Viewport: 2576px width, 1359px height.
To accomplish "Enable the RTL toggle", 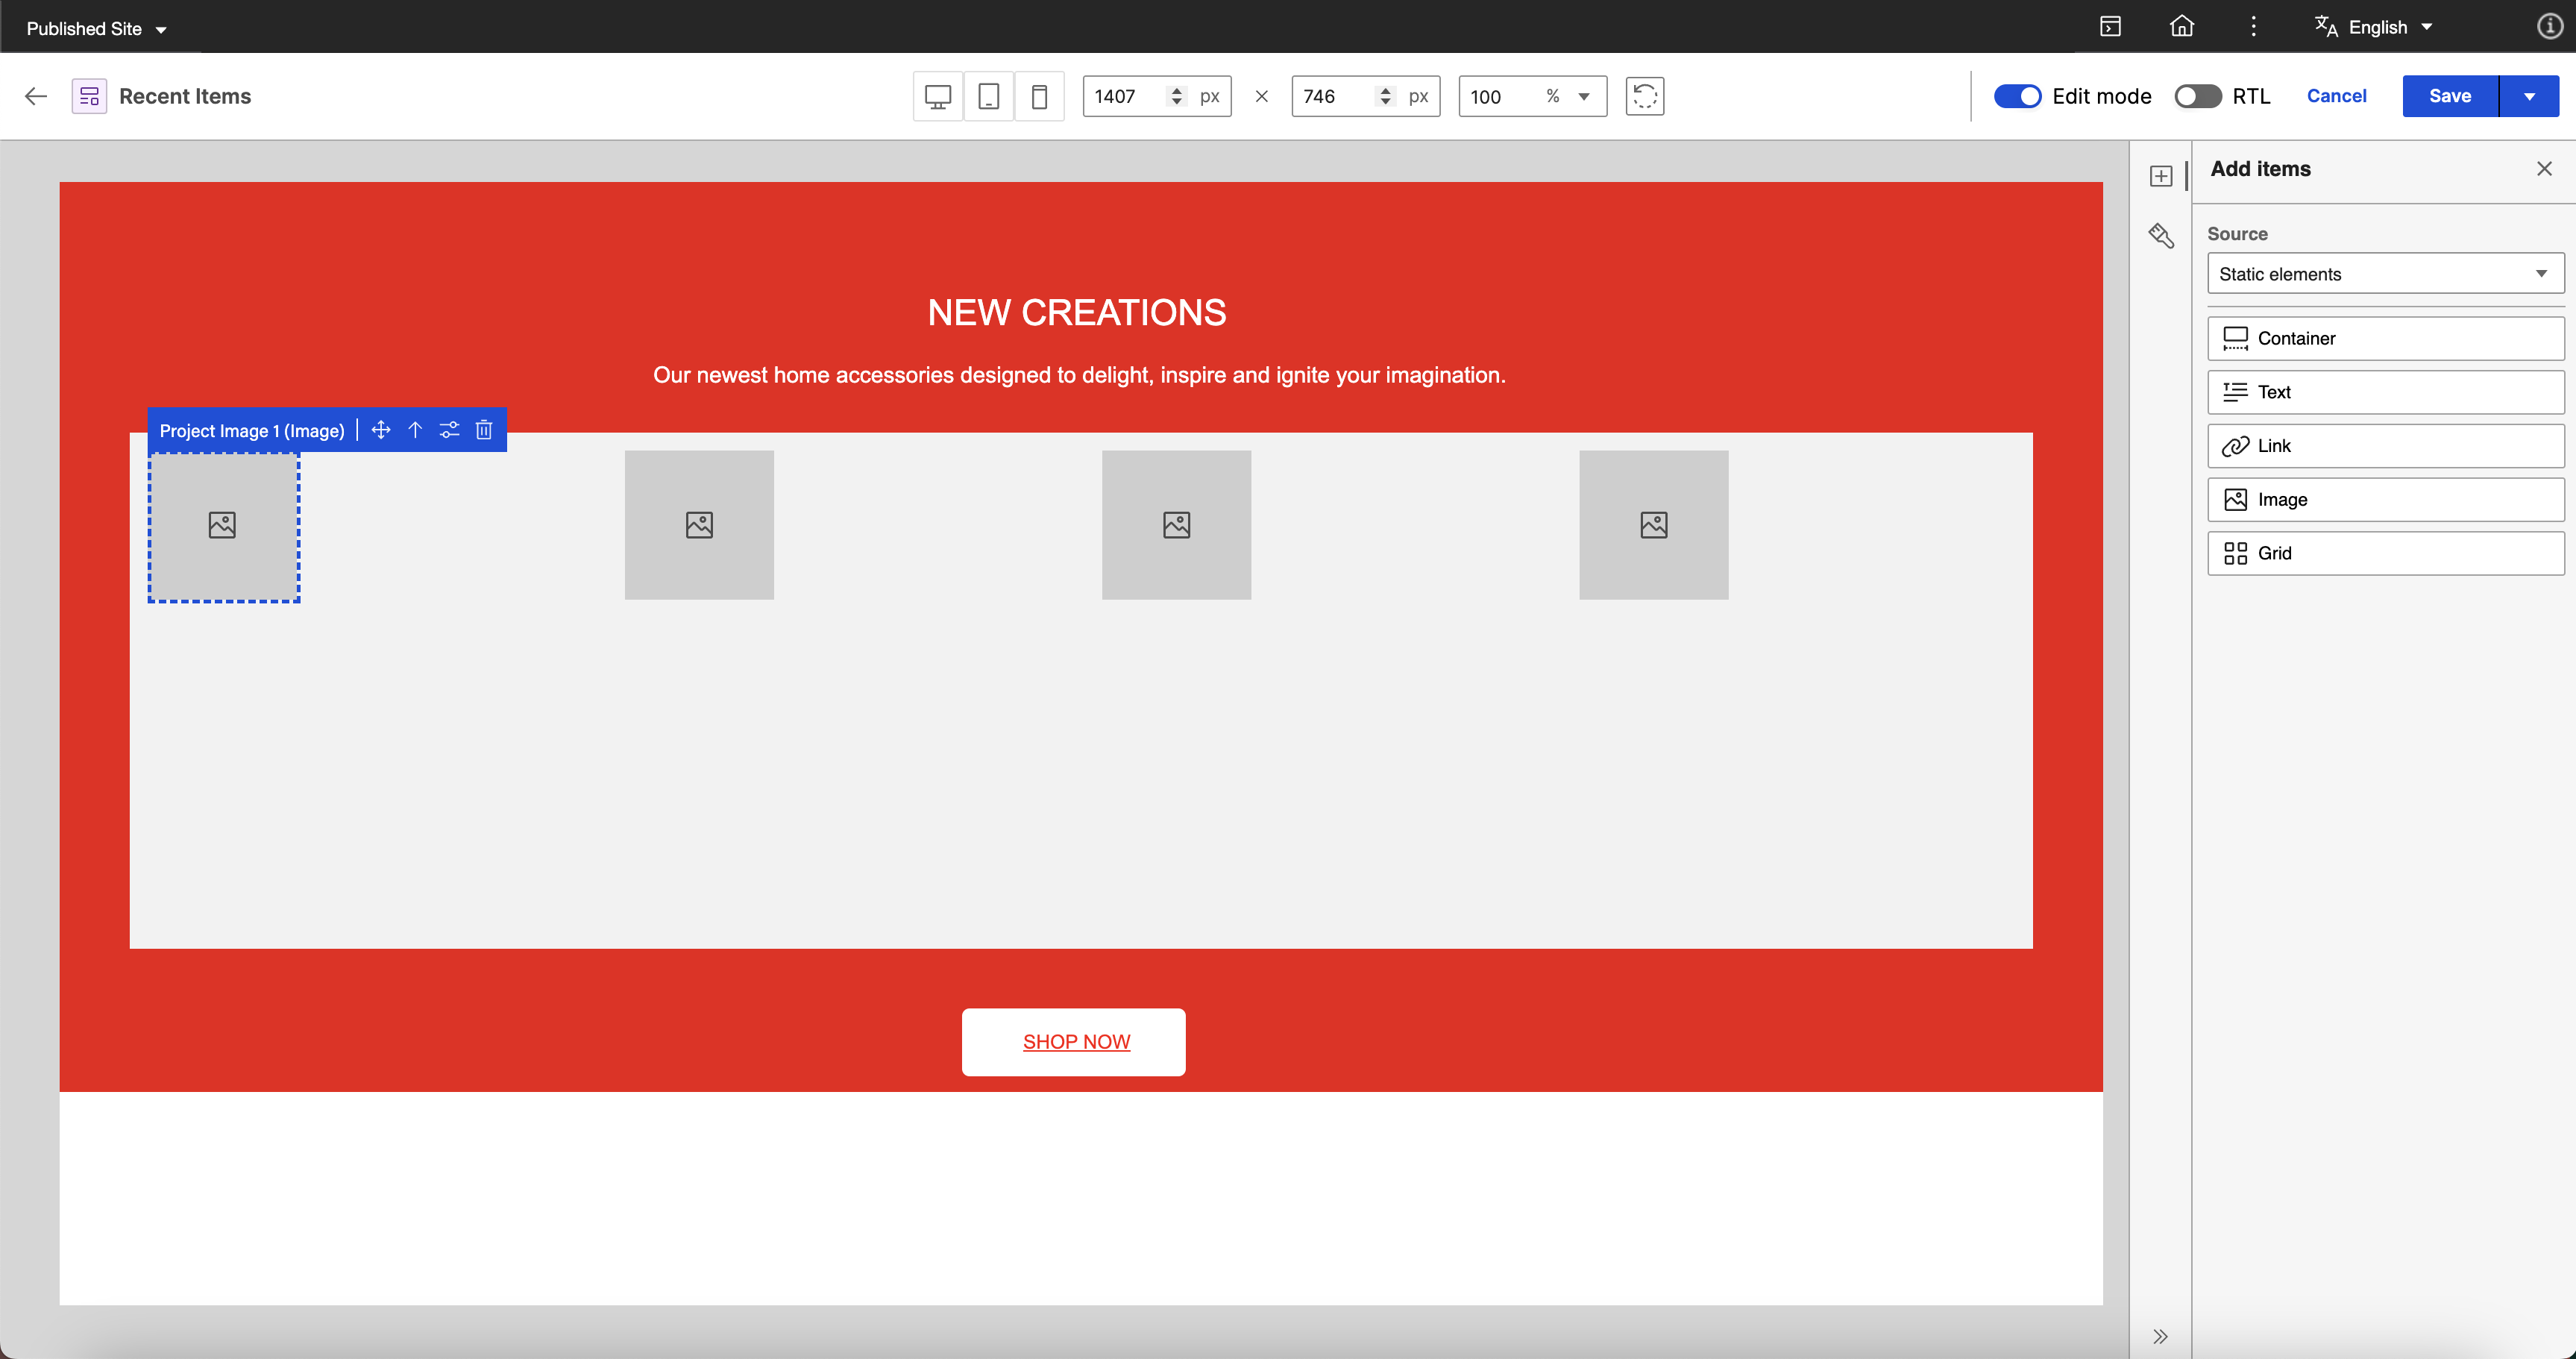I will pos(2197,96).
